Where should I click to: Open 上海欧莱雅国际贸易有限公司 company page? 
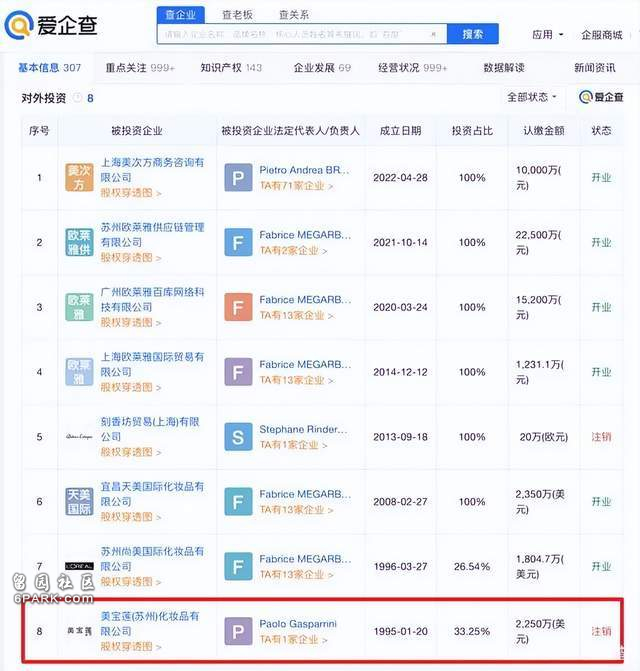(152, 364)
